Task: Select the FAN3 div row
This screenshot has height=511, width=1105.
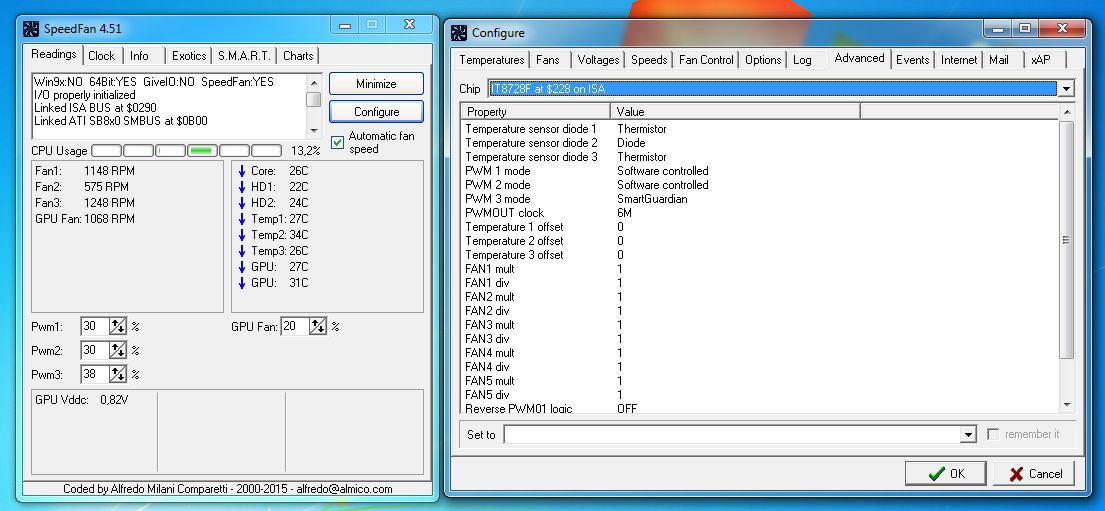Action: [760, 339]
